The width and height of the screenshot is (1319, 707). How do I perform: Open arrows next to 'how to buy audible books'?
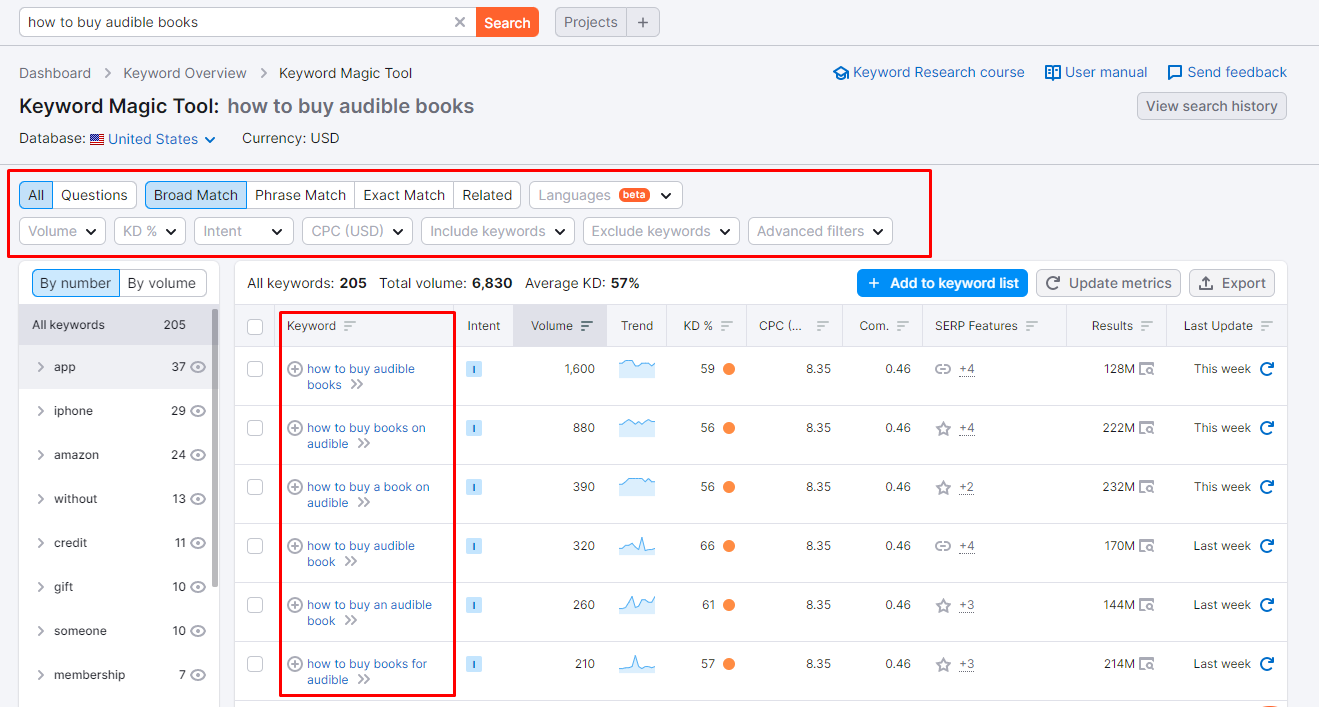pos(357,385)
